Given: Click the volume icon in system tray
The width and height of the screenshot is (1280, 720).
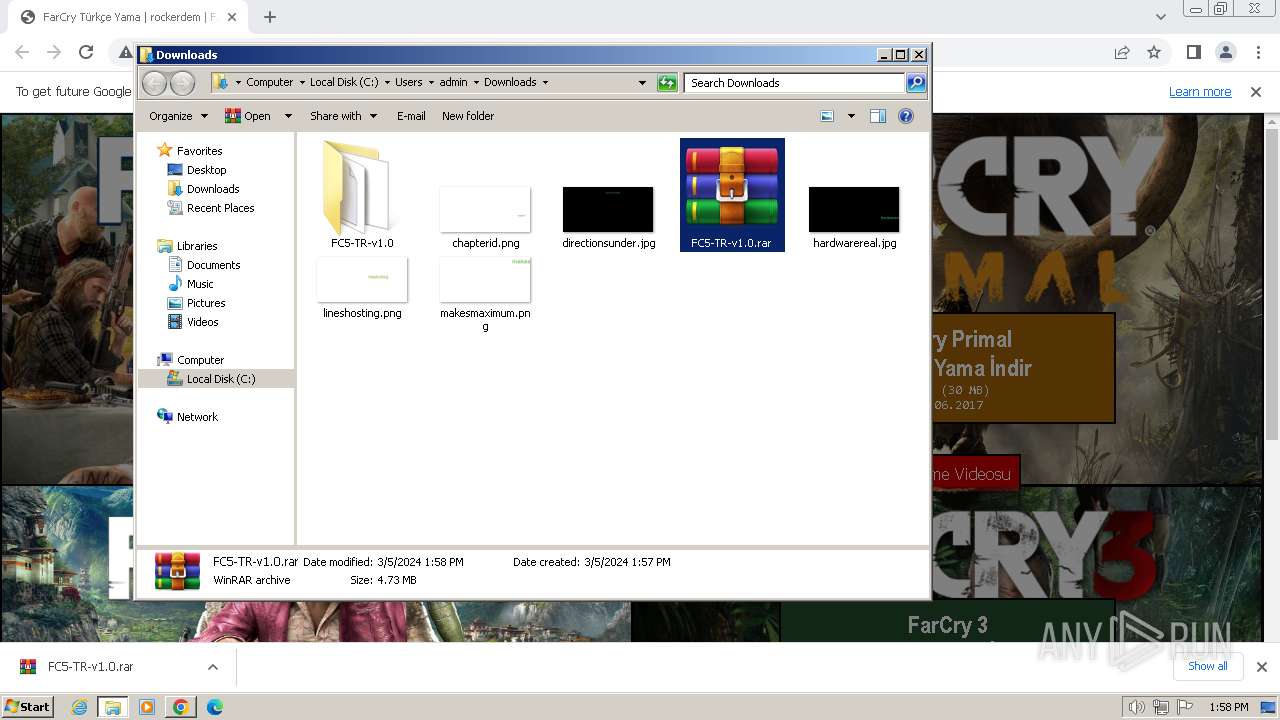Looking at the screenshot, I should click(x=1137, y=707).
